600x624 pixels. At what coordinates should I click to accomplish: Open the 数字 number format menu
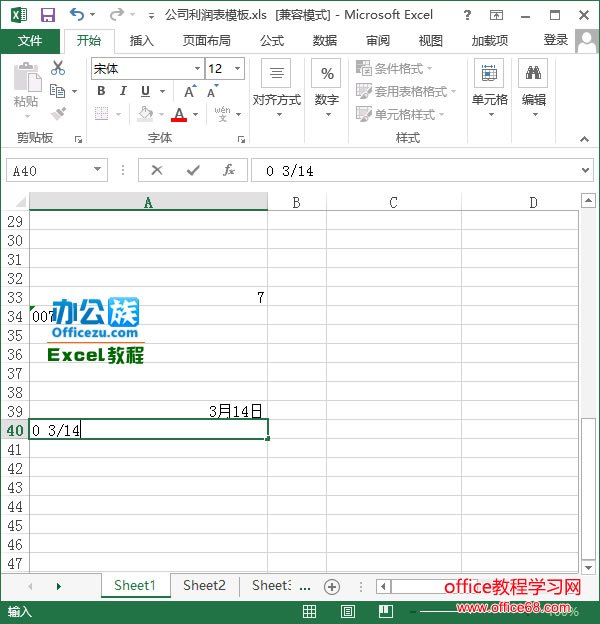pos(327,88)
